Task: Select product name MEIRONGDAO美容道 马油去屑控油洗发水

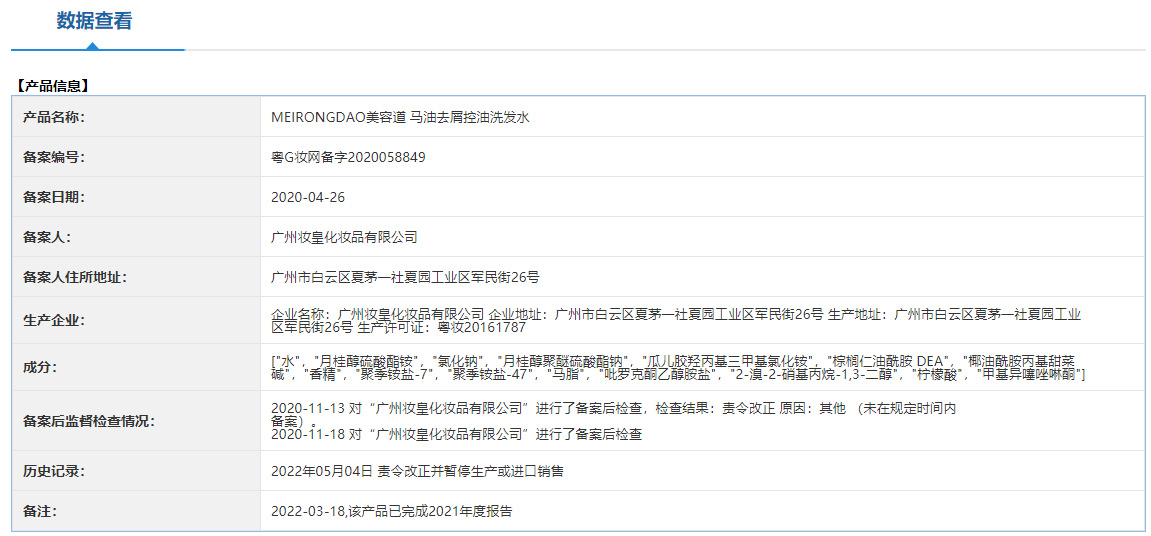Action: [x=400, y=117]
